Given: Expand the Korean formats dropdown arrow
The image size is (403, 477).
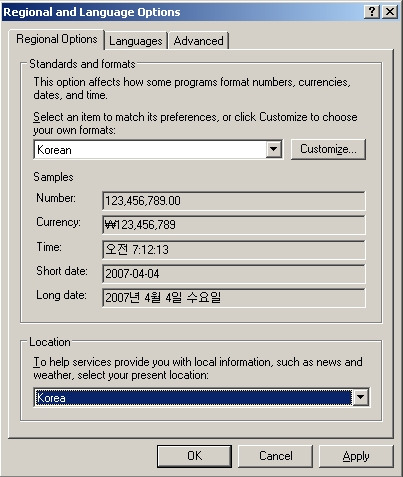Looking at the screenshot, I should click(274, 149).
